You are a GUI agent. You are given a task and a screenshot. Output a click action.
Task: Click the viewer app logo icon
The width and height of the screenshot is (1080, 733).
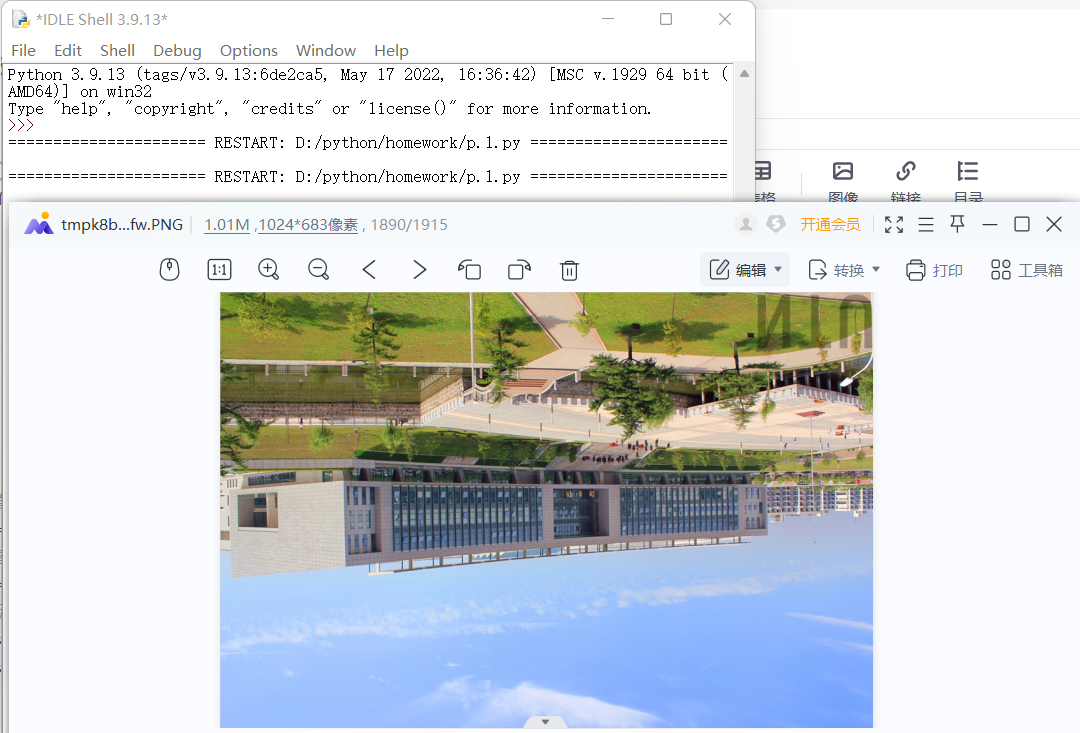[39, 223]
